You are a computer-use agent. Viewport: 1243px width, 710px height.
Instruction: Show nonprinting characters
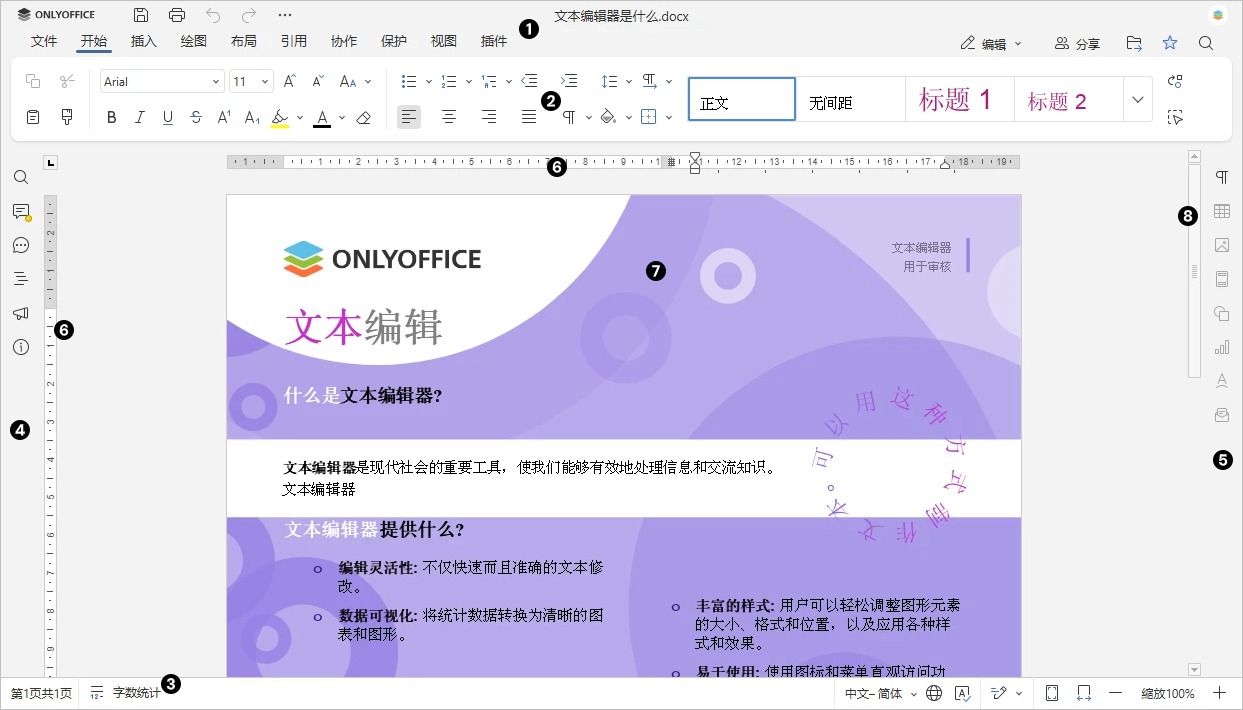point(568,116)
